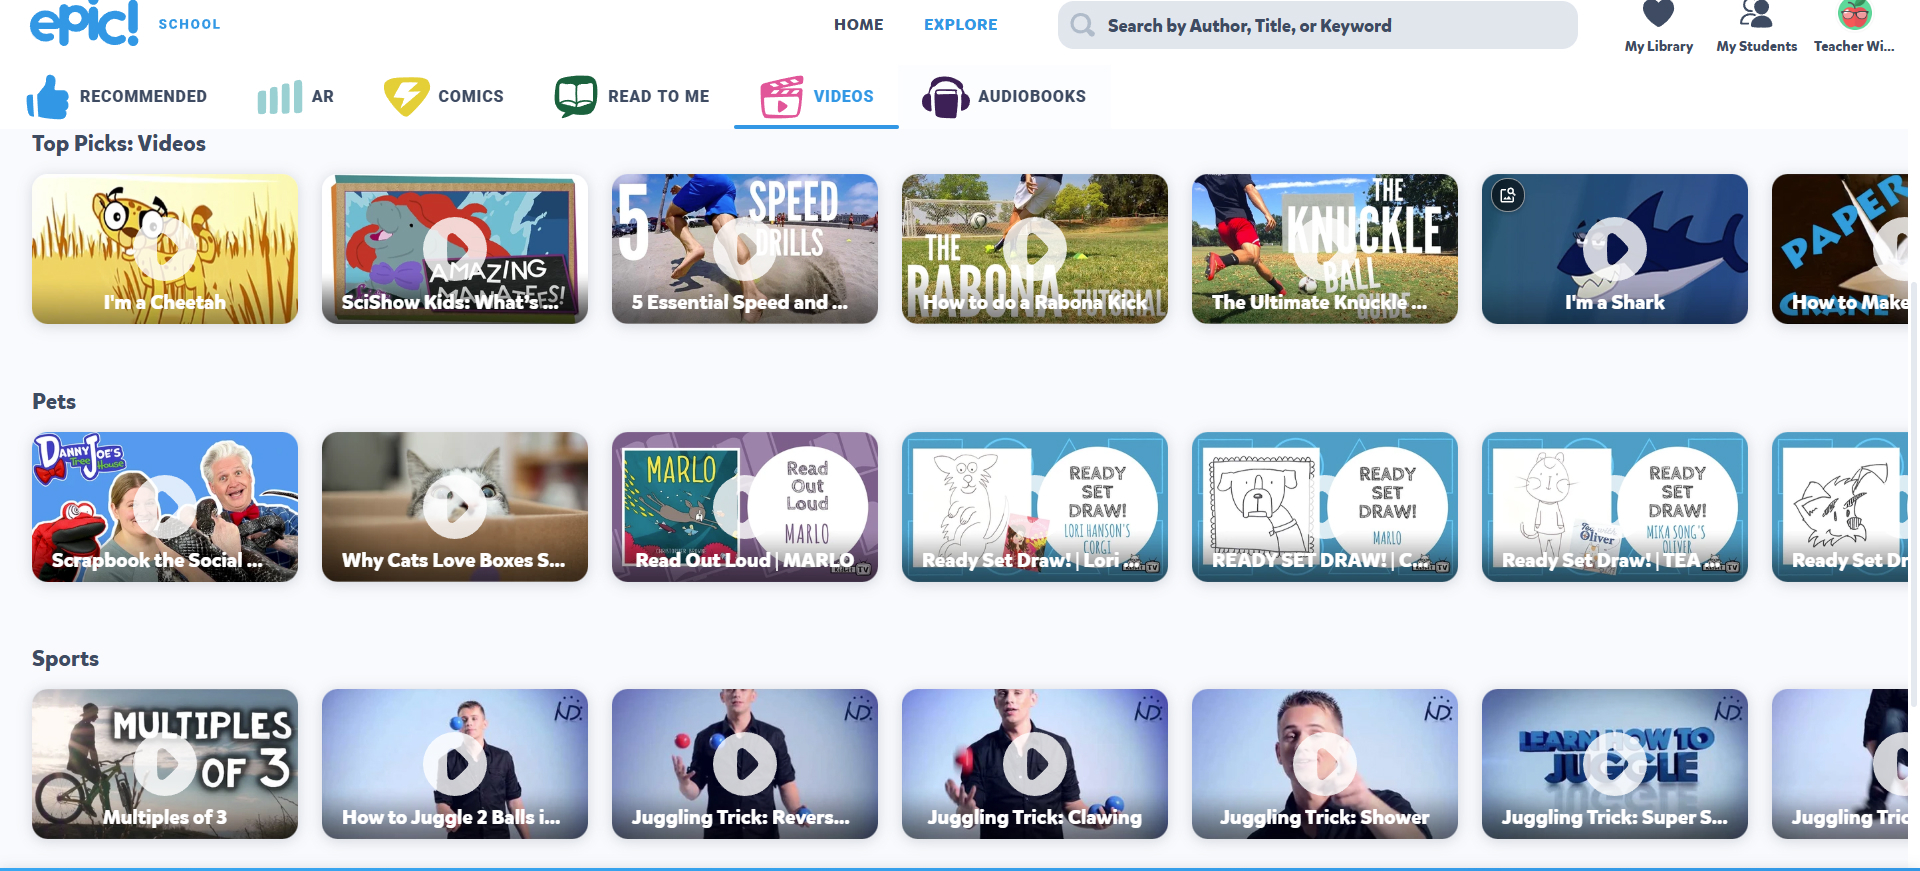Open Read Out Loud MARLO video
The image size is (1920, 871).
(x=745, y=506)
